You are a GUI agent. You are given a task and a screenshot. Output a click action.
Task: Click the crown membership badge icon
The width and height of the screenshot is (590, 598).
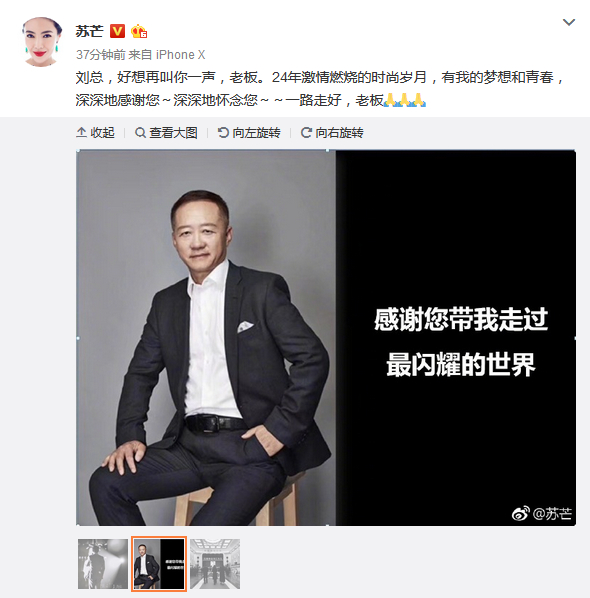pos(139,31)
